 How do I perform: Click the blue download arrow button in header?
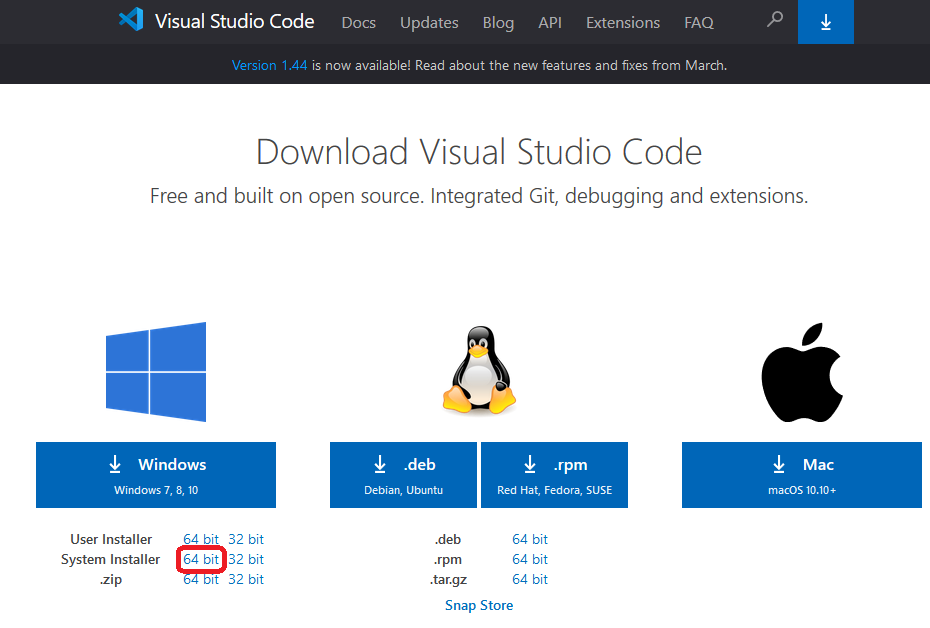point(826,22)
